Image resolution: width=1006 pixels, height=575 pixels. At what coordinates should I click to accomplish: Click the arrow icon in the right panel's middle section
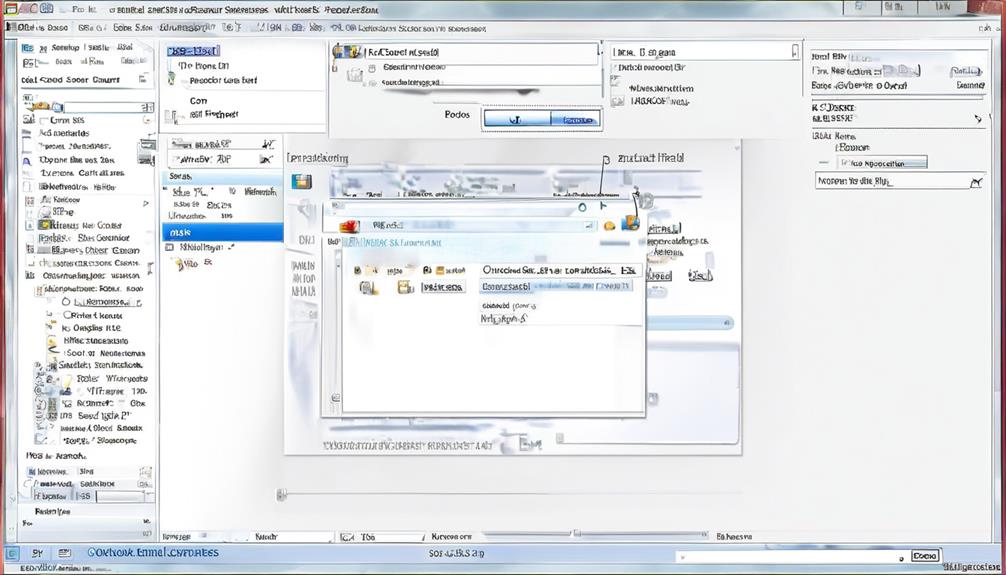tap(978, 119)
